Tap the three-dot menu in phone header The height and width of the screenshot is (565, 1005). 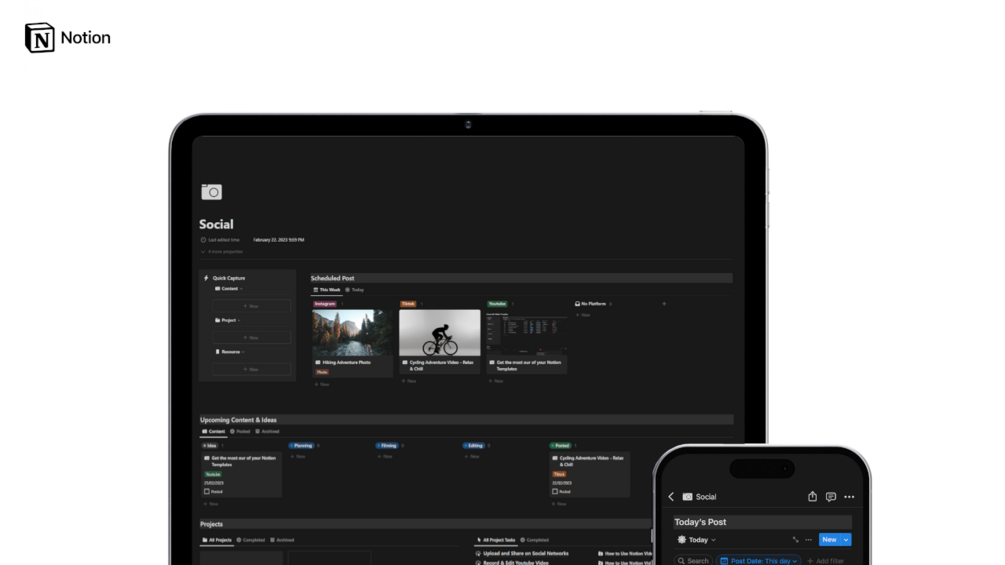[x=849, y=496]
